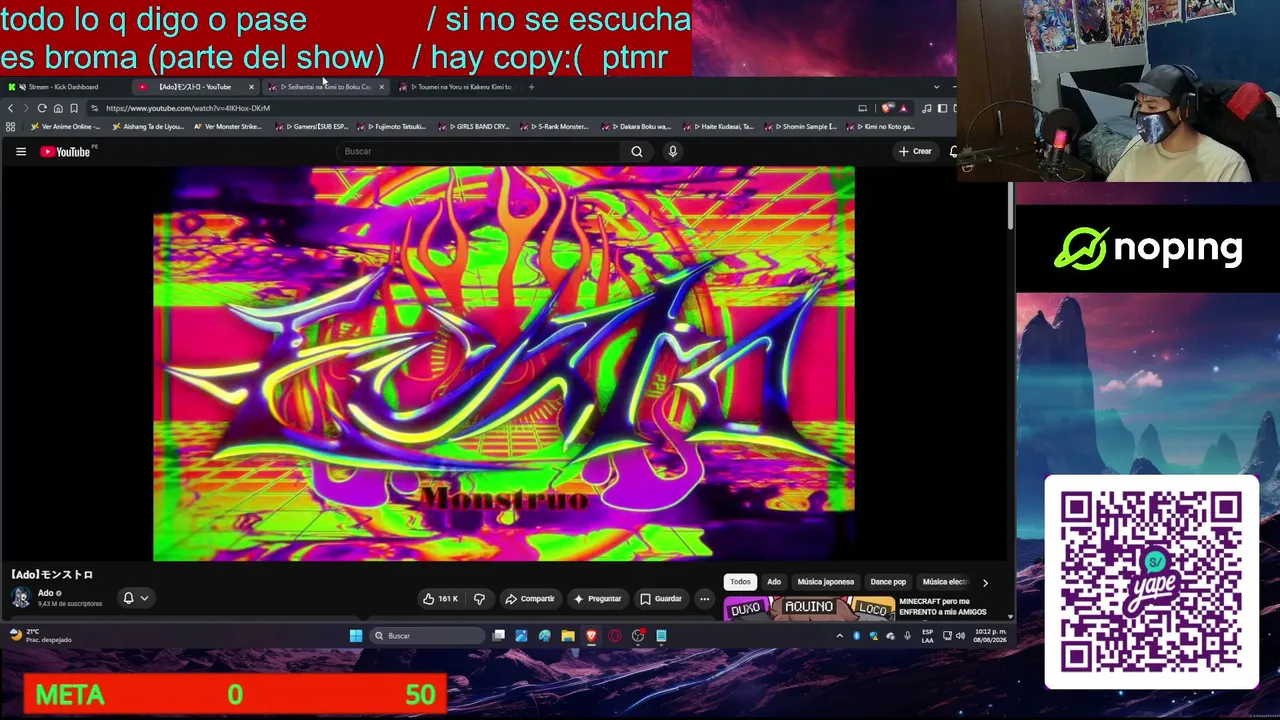The image size is (1280, 720).
Task: Open Ver Anime Online bookmark
Action: click(65, 127)
